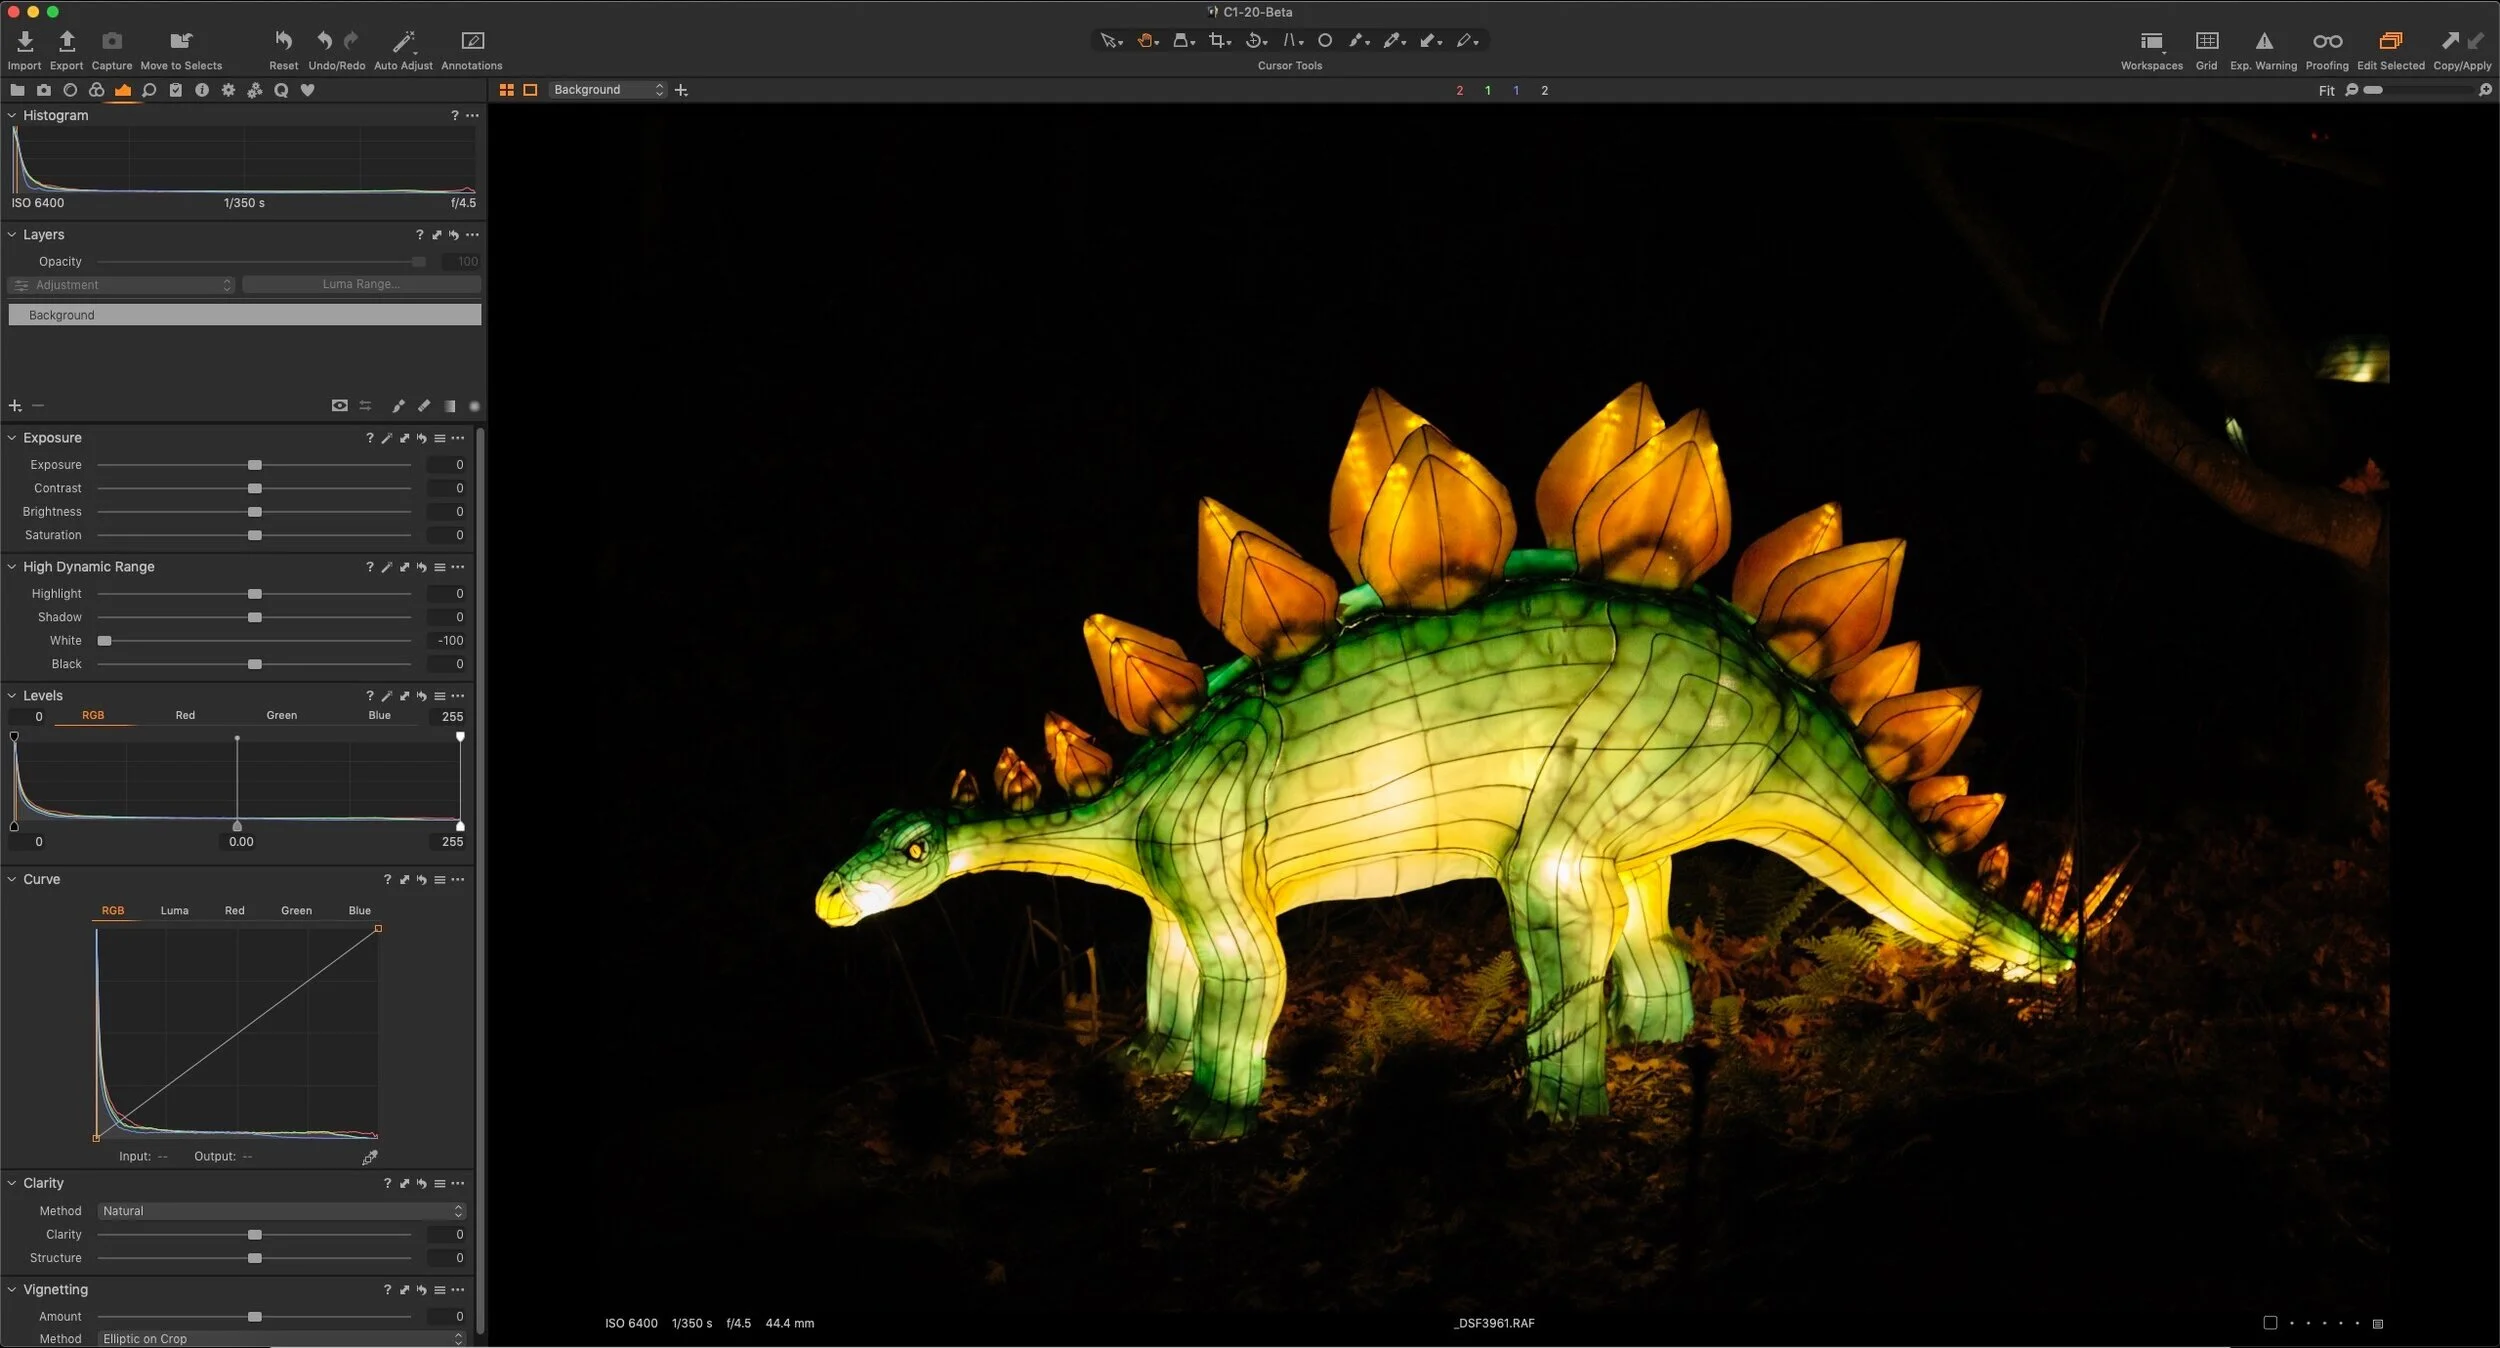Click the Luma Range button

coord(361,285)
